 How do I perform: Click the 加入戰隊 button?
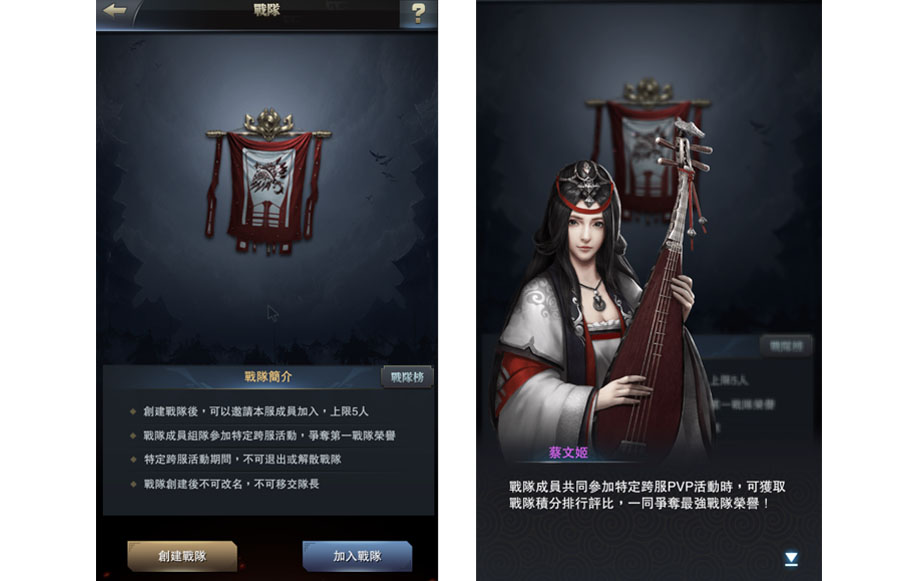(357, 556)
